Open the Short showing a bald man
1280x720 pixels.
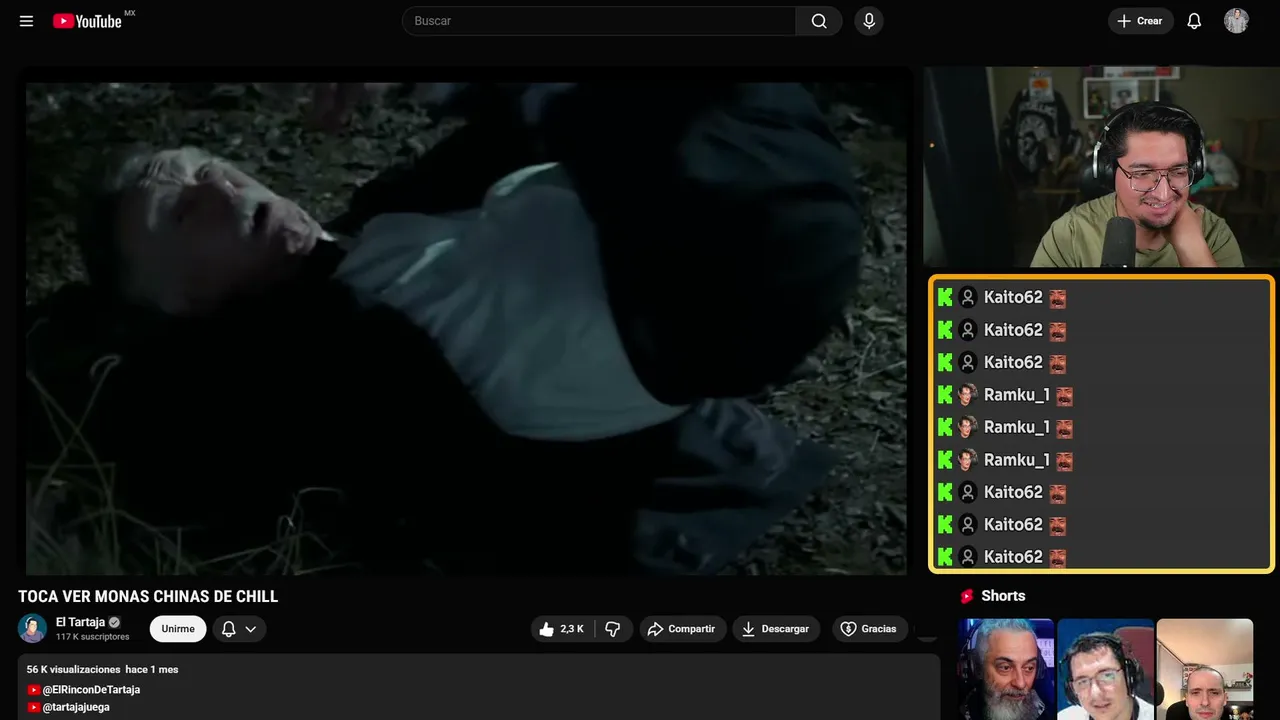click(x=1204, y=669)
